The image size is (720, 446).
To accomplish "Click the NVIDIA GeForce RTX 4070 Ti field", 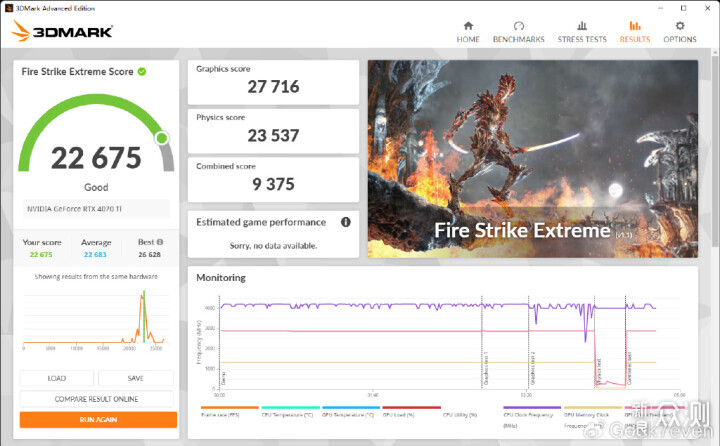I will pyautogui.click(x=96, y=209).
